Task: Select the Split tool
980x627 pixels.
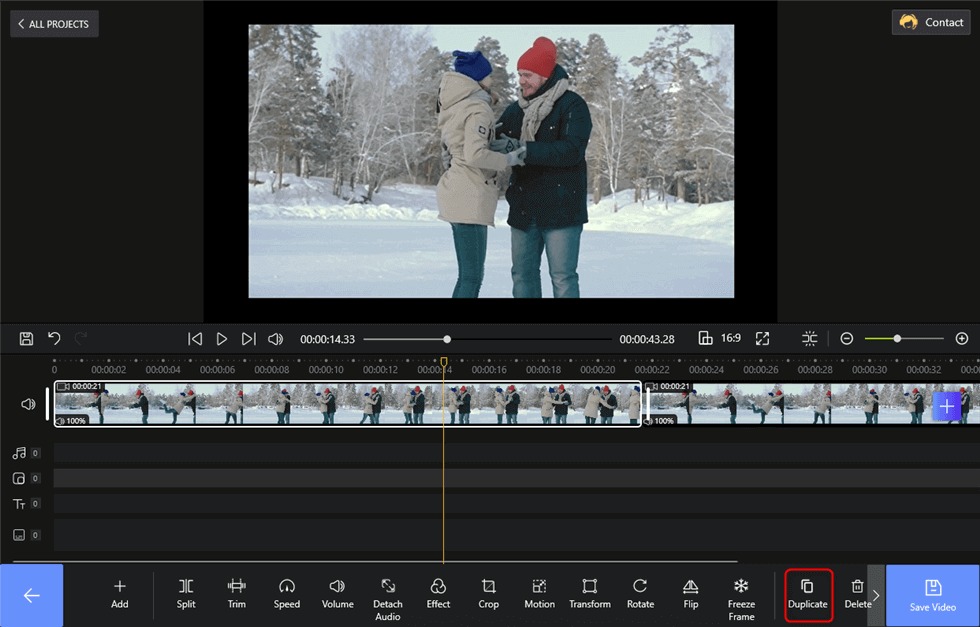Action: [x=186, y=594]
